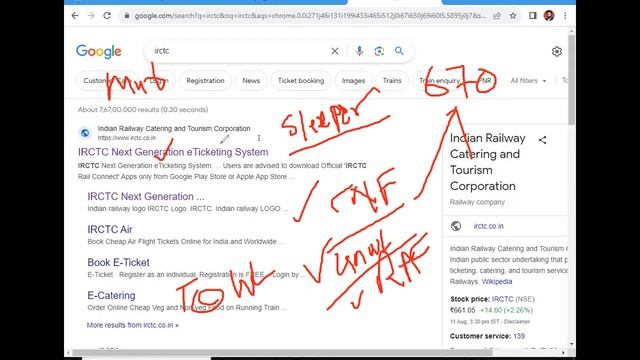
Task: Go forward using the browser arrow
Action: pyautogui.click(x=91, y=16)
